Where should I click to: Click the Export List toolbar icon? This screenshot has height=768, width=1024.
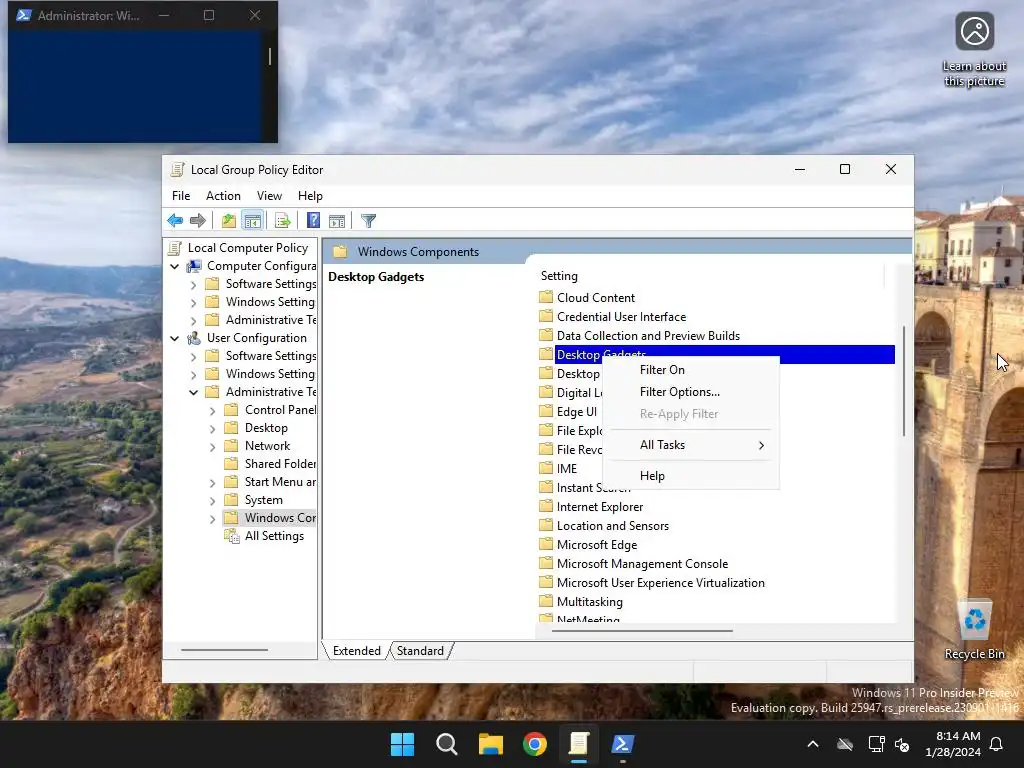coord(283,221)
